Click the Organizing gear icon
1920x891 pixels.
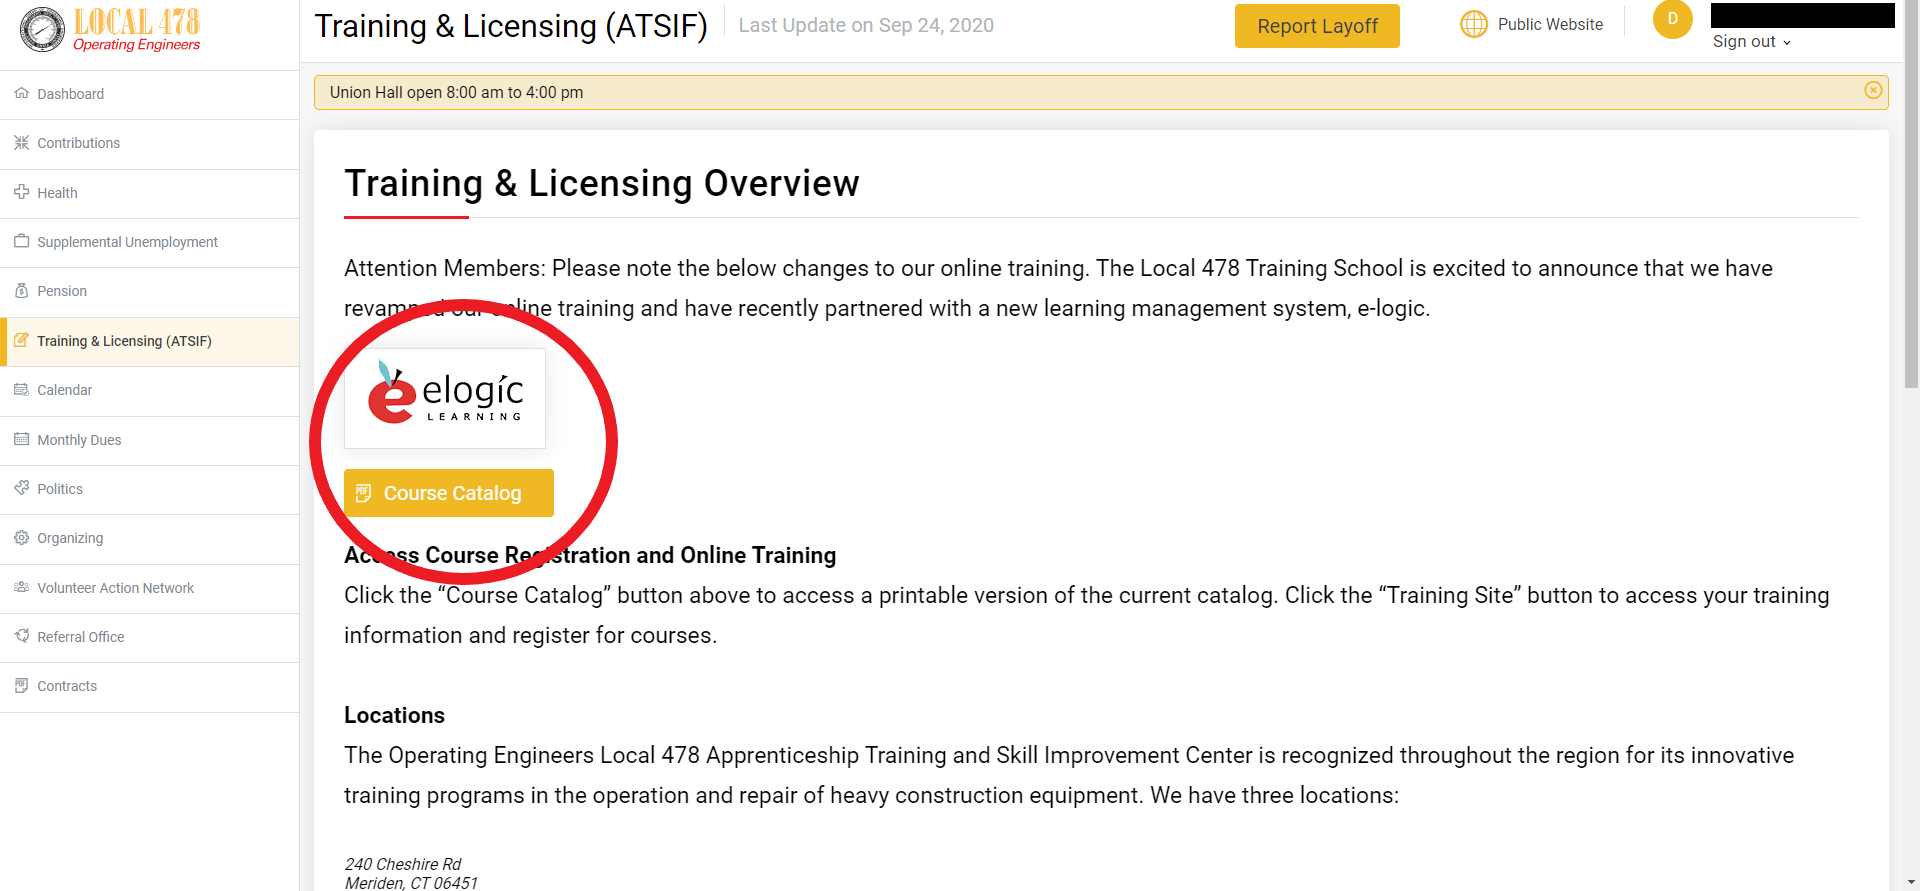point(21,538)
